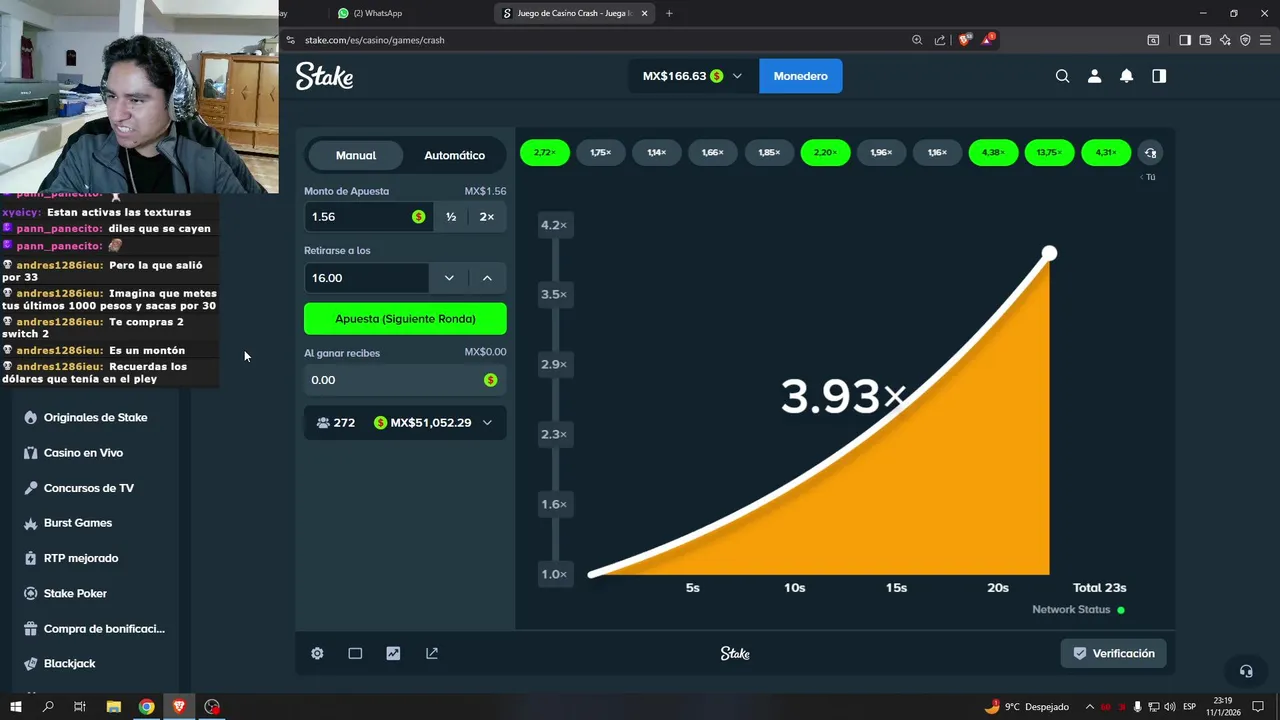Open Brave Leo AI icon

pos(1225,40)
